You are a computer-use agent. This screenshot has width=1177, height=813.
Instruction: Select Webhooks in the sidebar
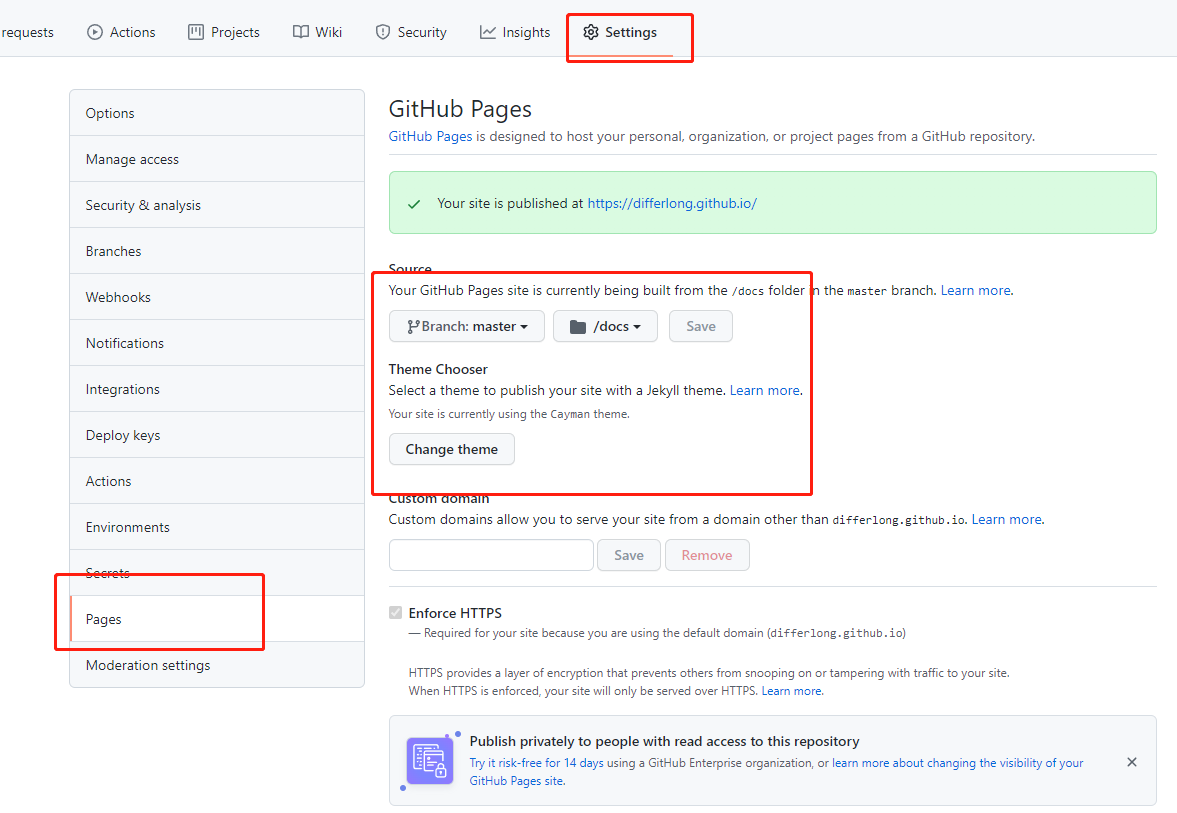click(x=217, y=297)
